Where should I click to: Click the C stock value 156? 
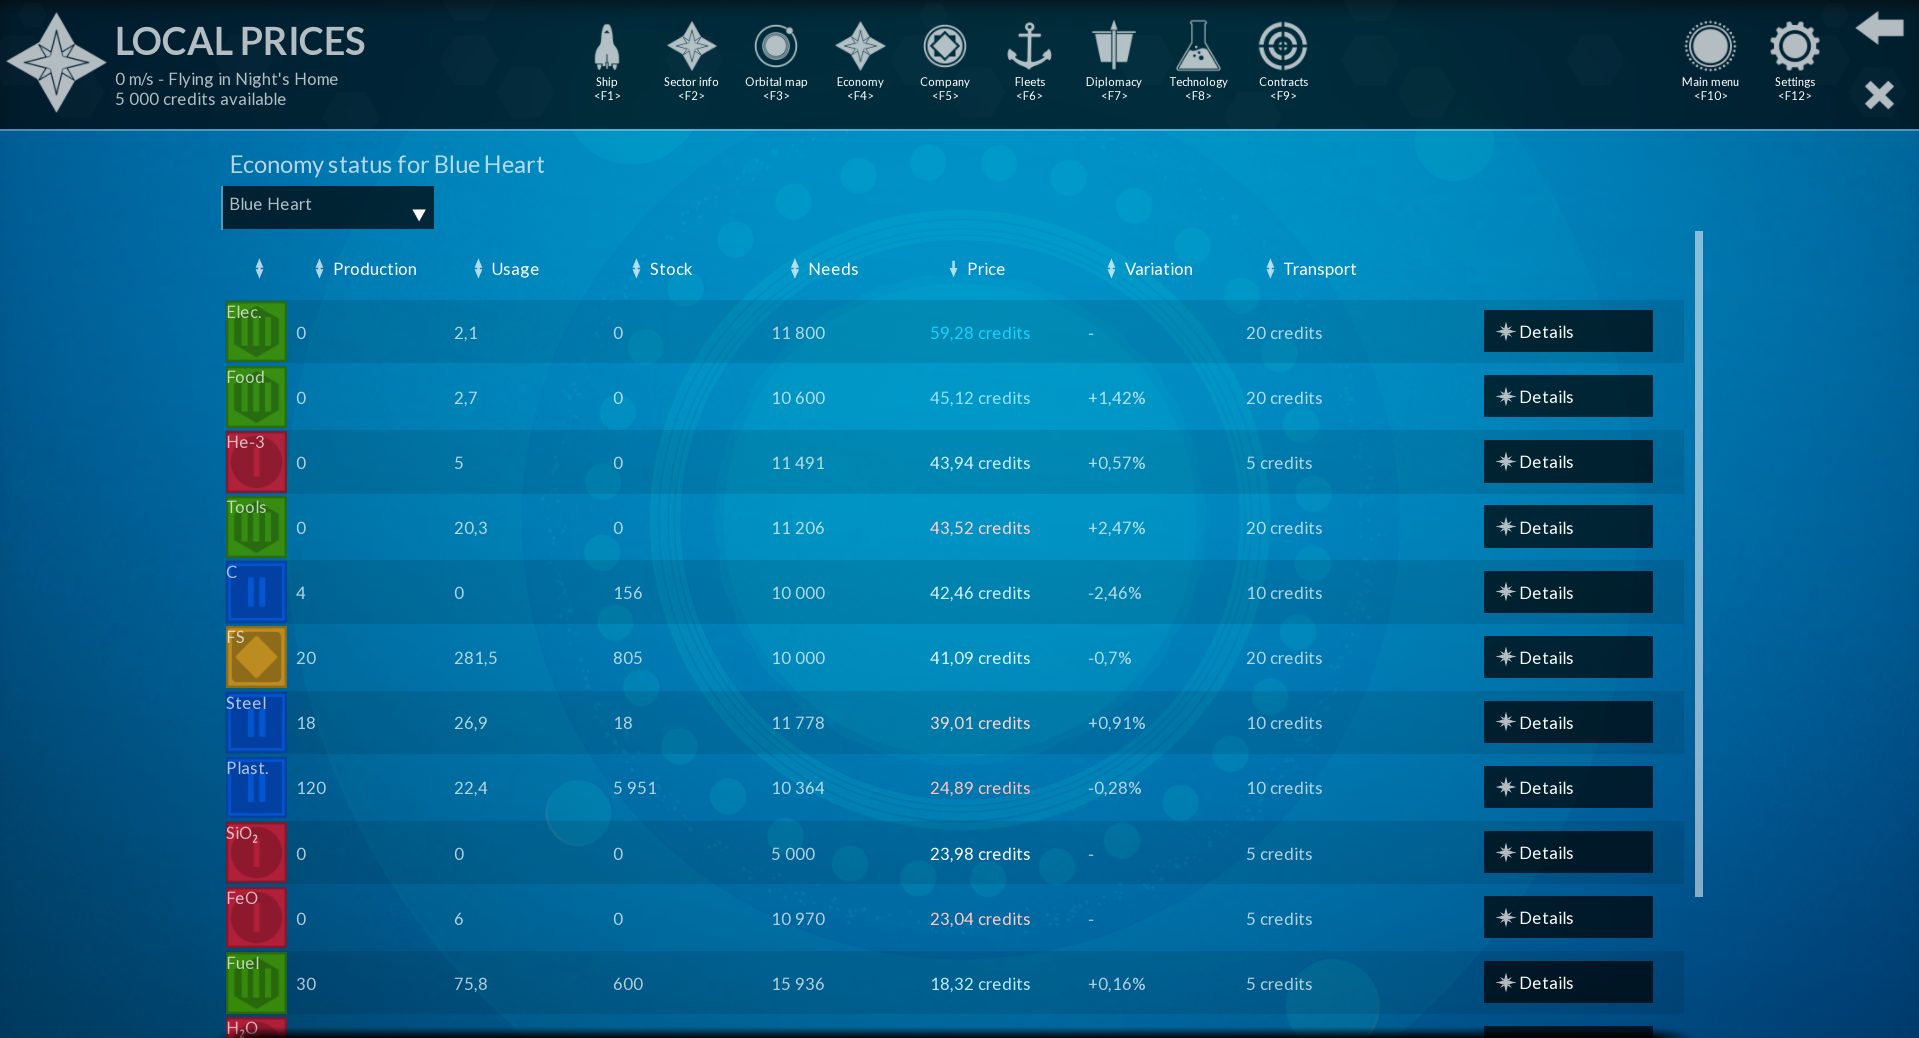[x=628, y=593]
